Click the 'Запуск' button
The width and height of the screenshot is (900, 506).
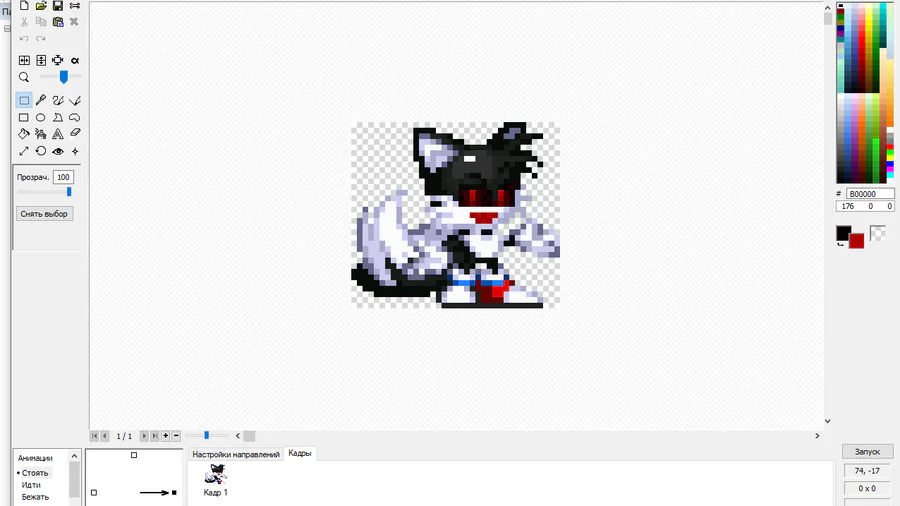pos(867,451)
